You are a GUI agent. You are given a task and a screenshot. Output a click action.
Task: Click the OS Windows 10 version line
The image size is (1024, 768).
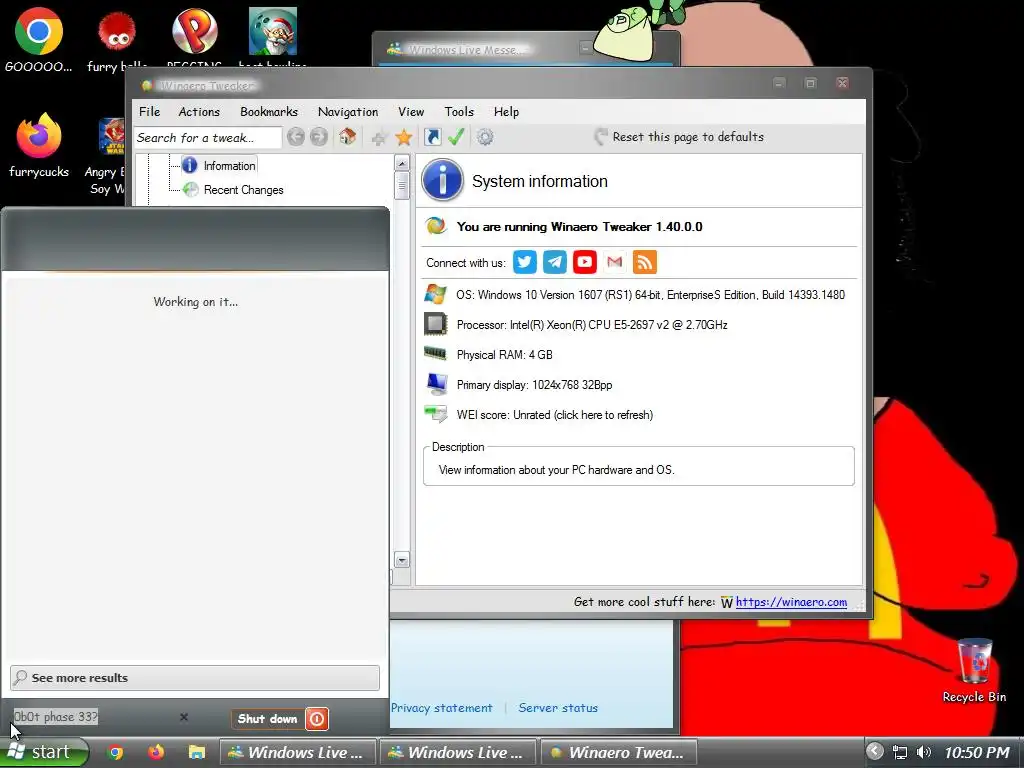[650, 295]
